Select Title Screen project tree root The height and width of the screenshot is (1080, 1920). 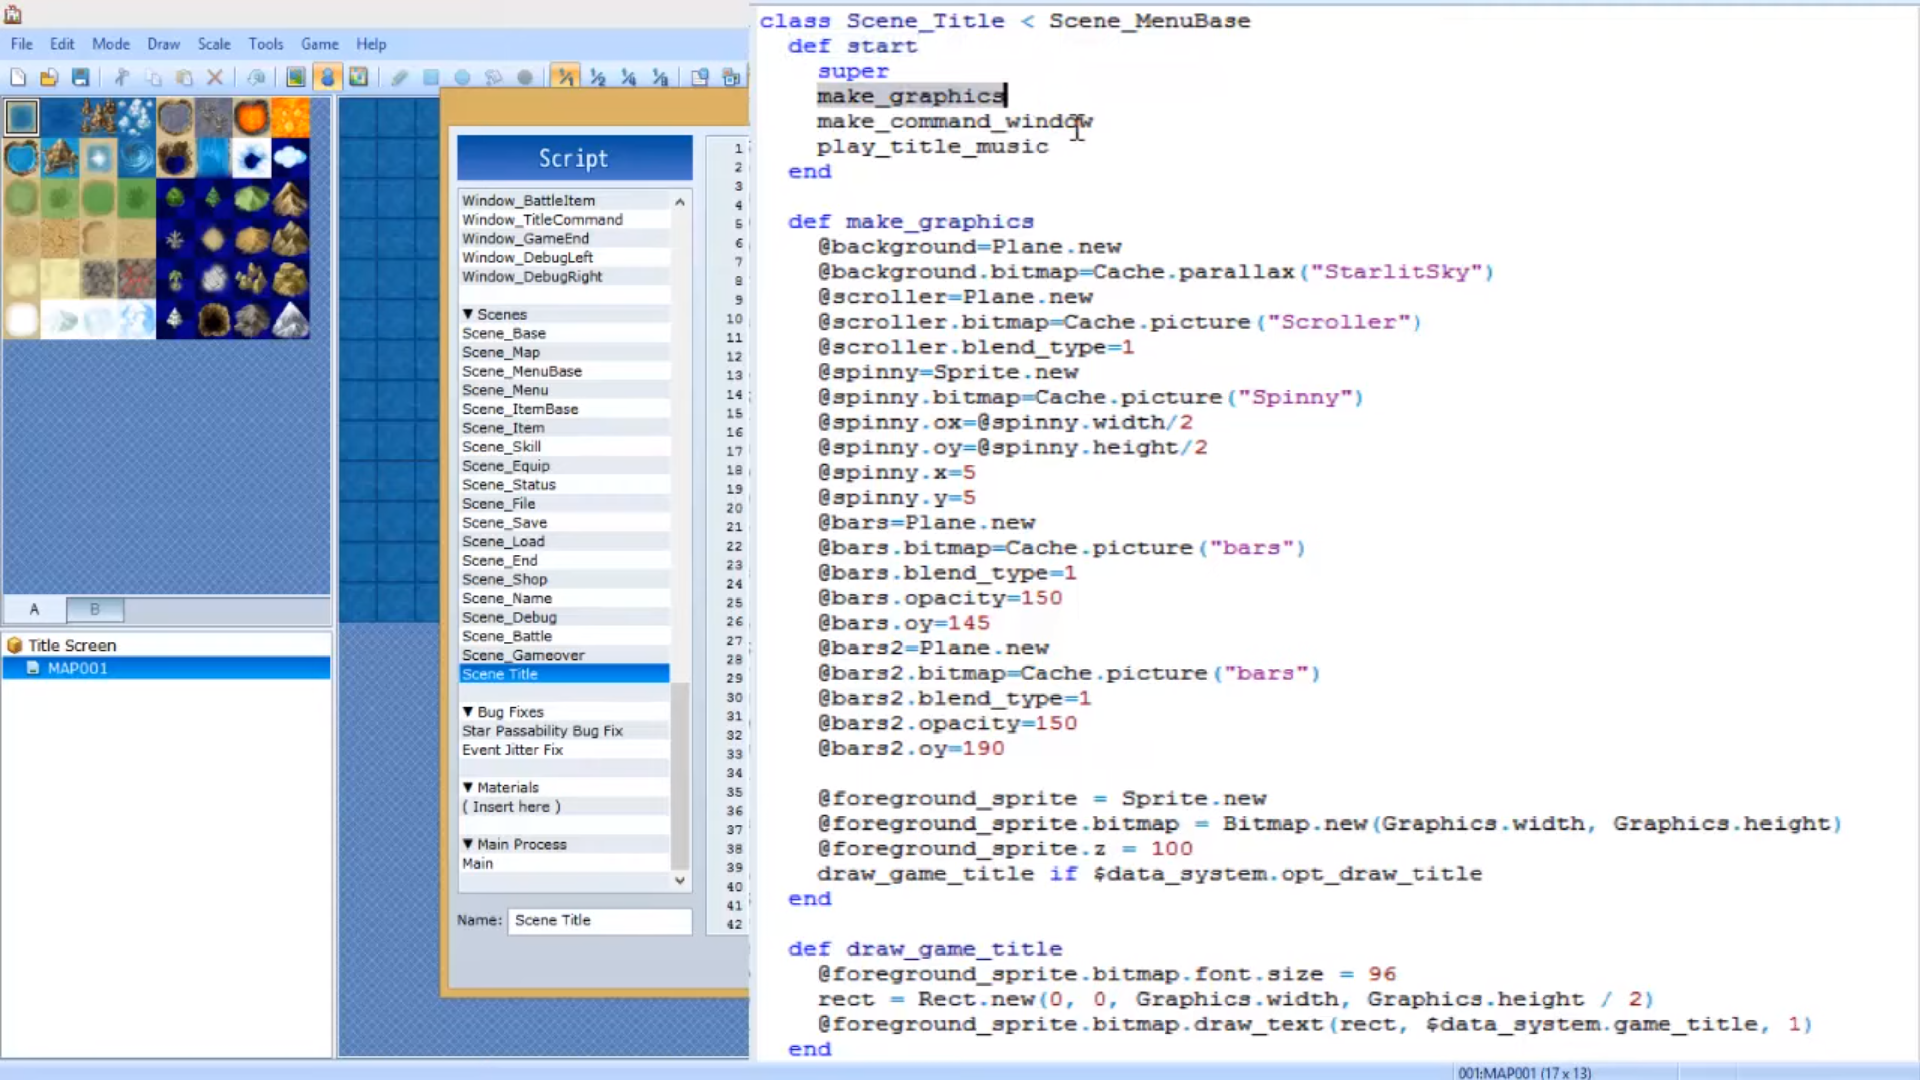pyautogui.click(x=72, y=645)
